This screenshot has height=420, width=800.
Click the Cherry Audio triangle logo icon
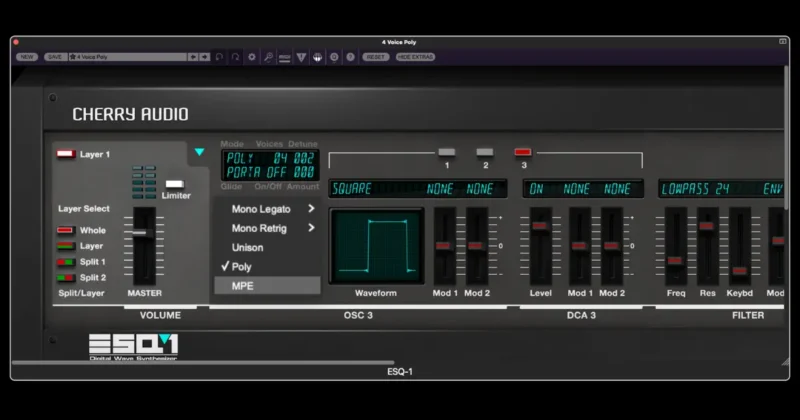click(x=301, y=57)
